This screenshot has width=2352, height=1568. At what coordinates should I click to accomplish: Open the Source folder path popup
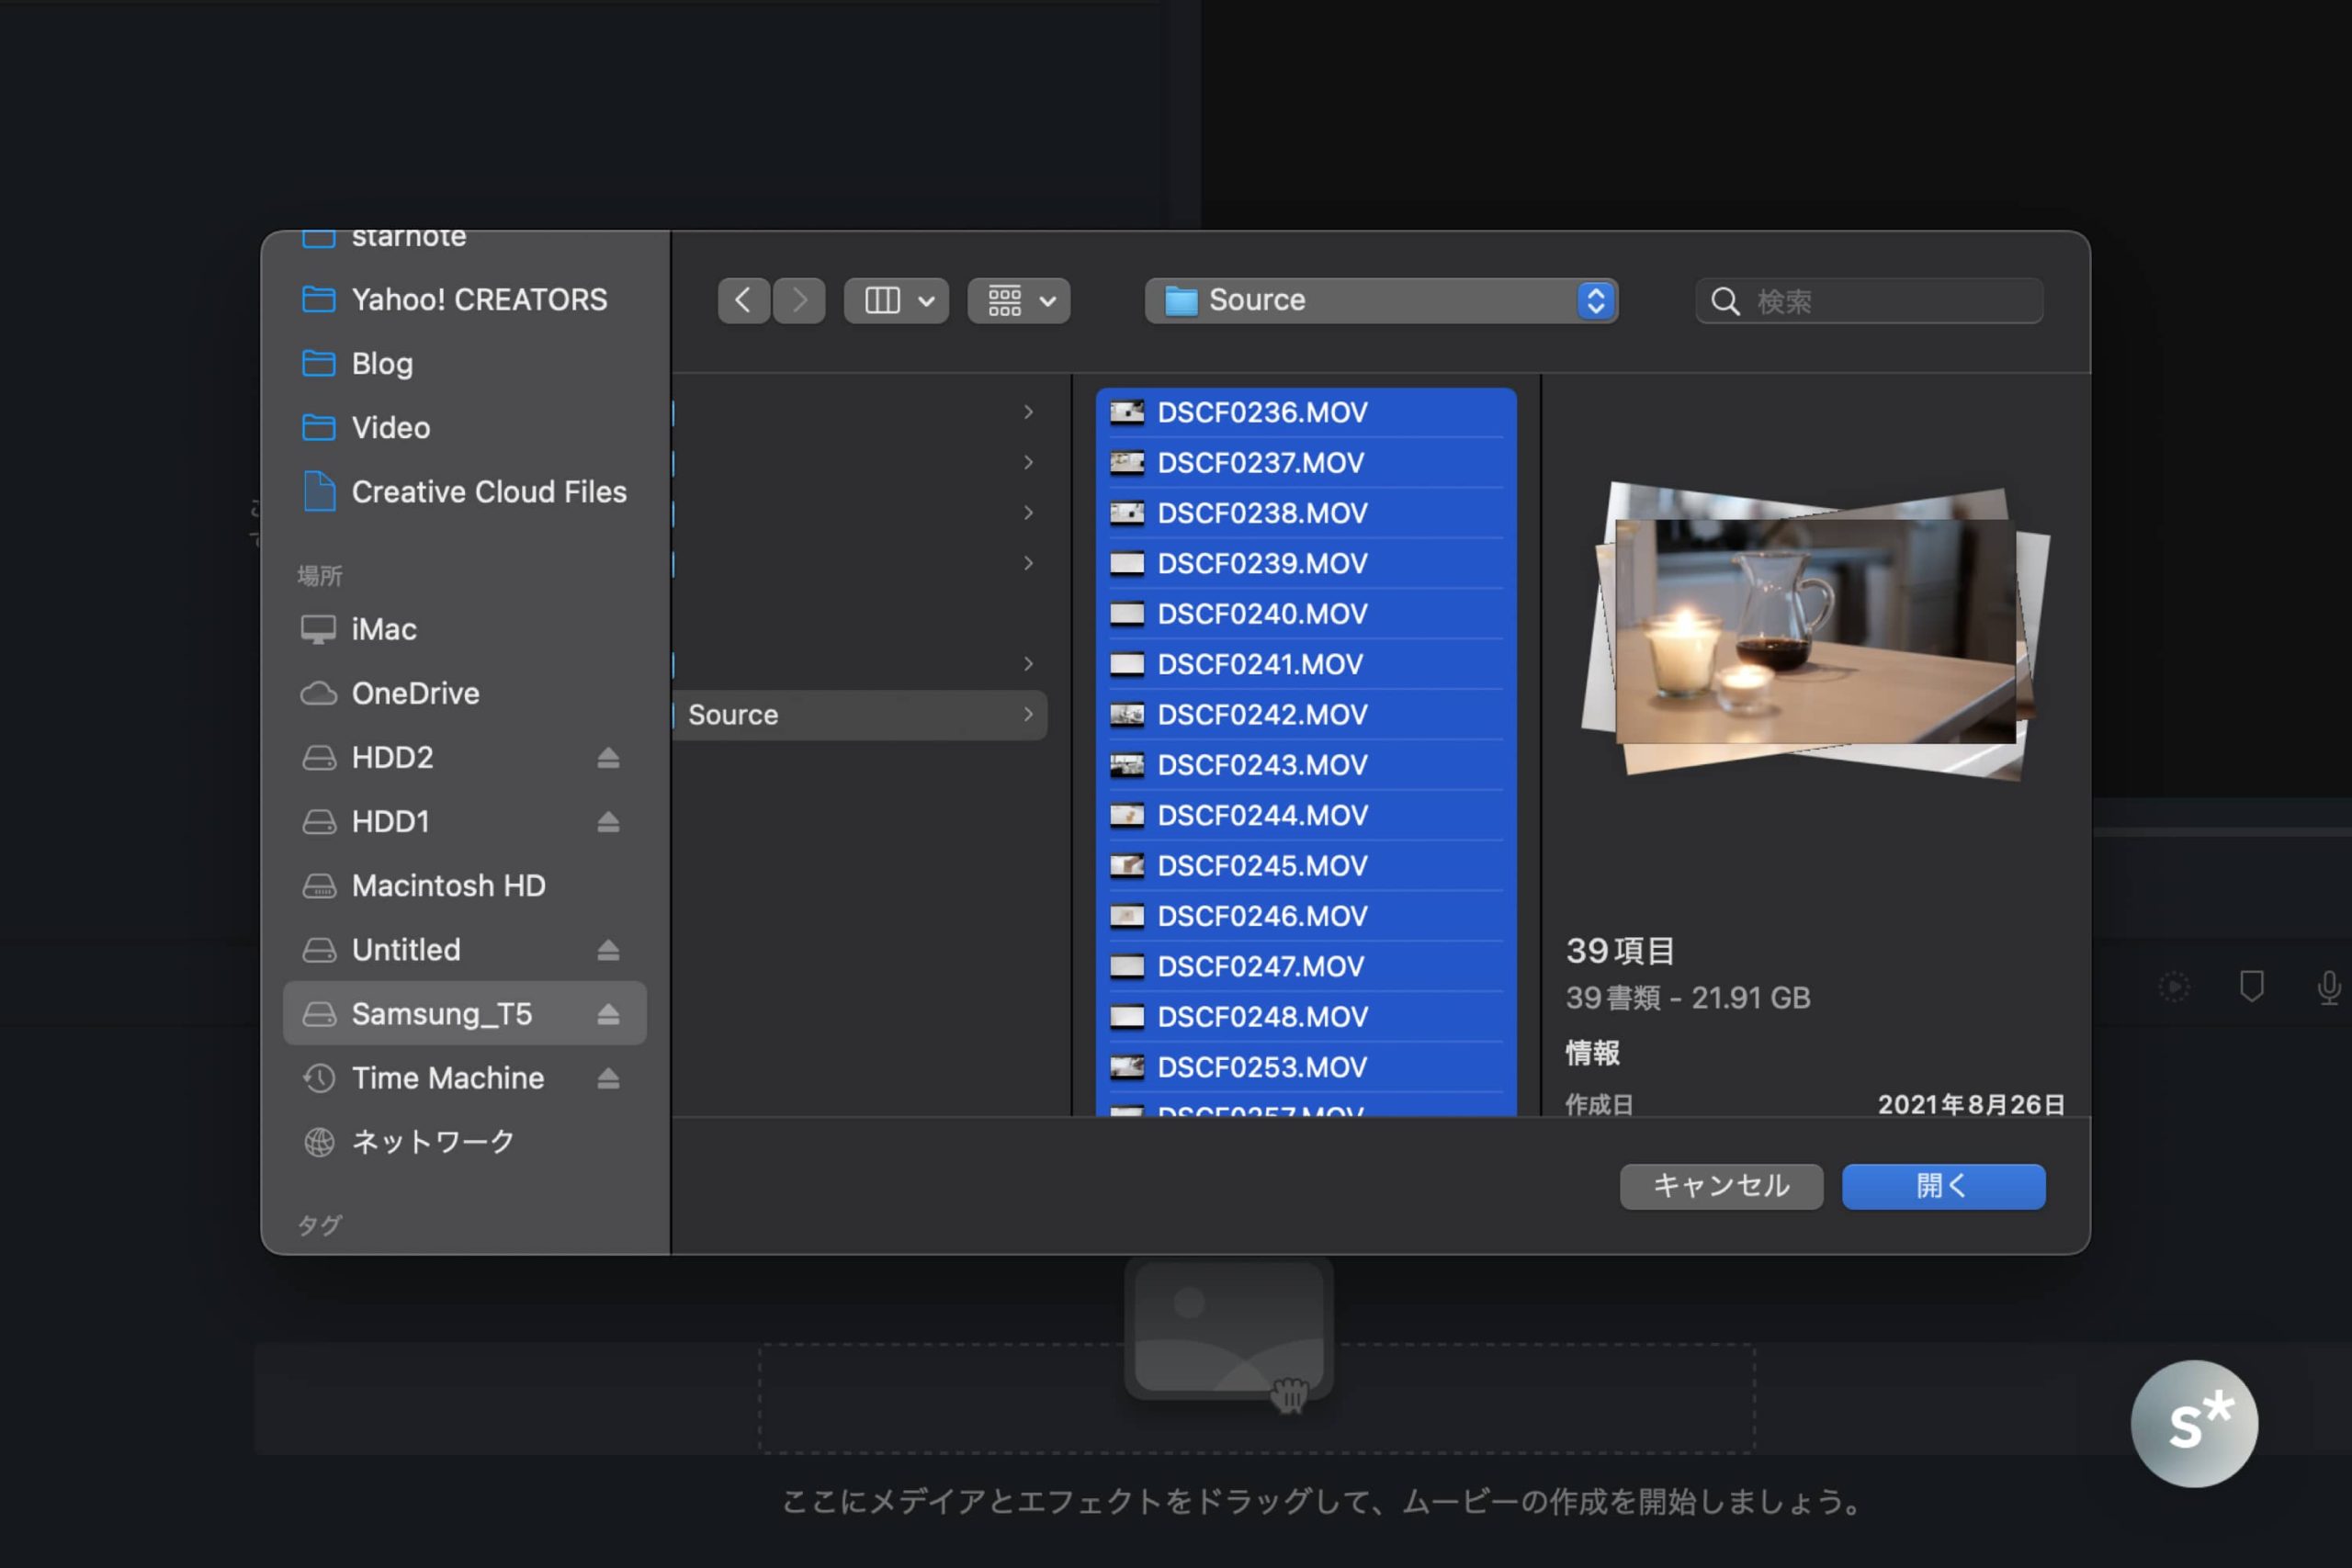1380,300
